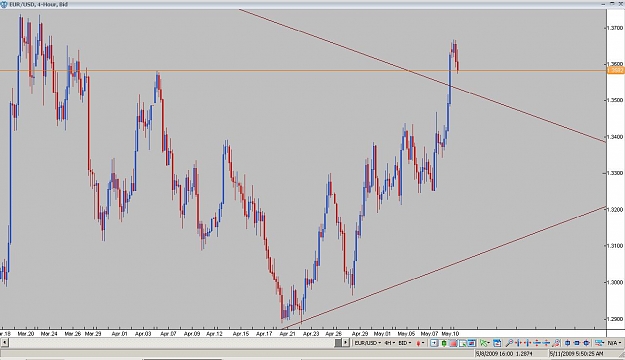Image resolution: width=625 pixels, height=360 pixels.
Task: Click the Apr.21 date axis label
Action: 287,334
